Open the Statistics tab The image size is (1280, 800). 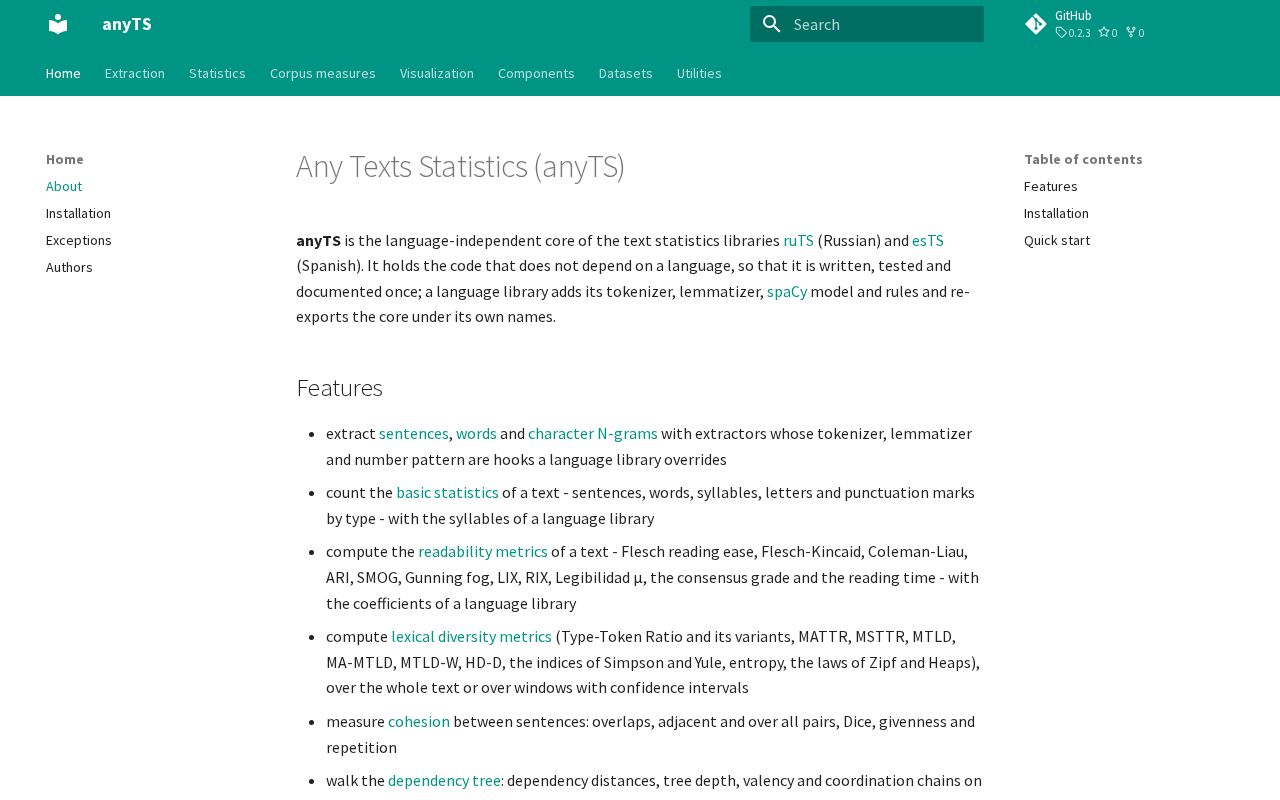(217, 73)
